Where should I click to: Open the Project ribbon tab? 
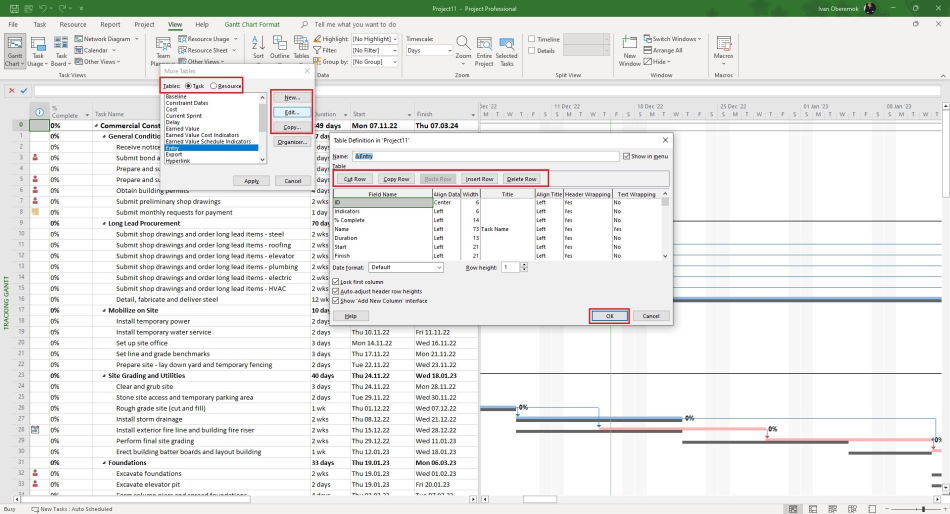click(x=144, y=24)
